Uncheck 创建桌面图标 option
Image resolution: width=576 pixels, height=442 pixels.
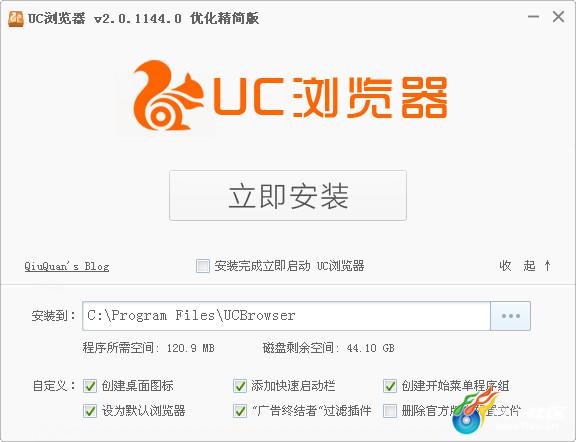click(90, 386)
